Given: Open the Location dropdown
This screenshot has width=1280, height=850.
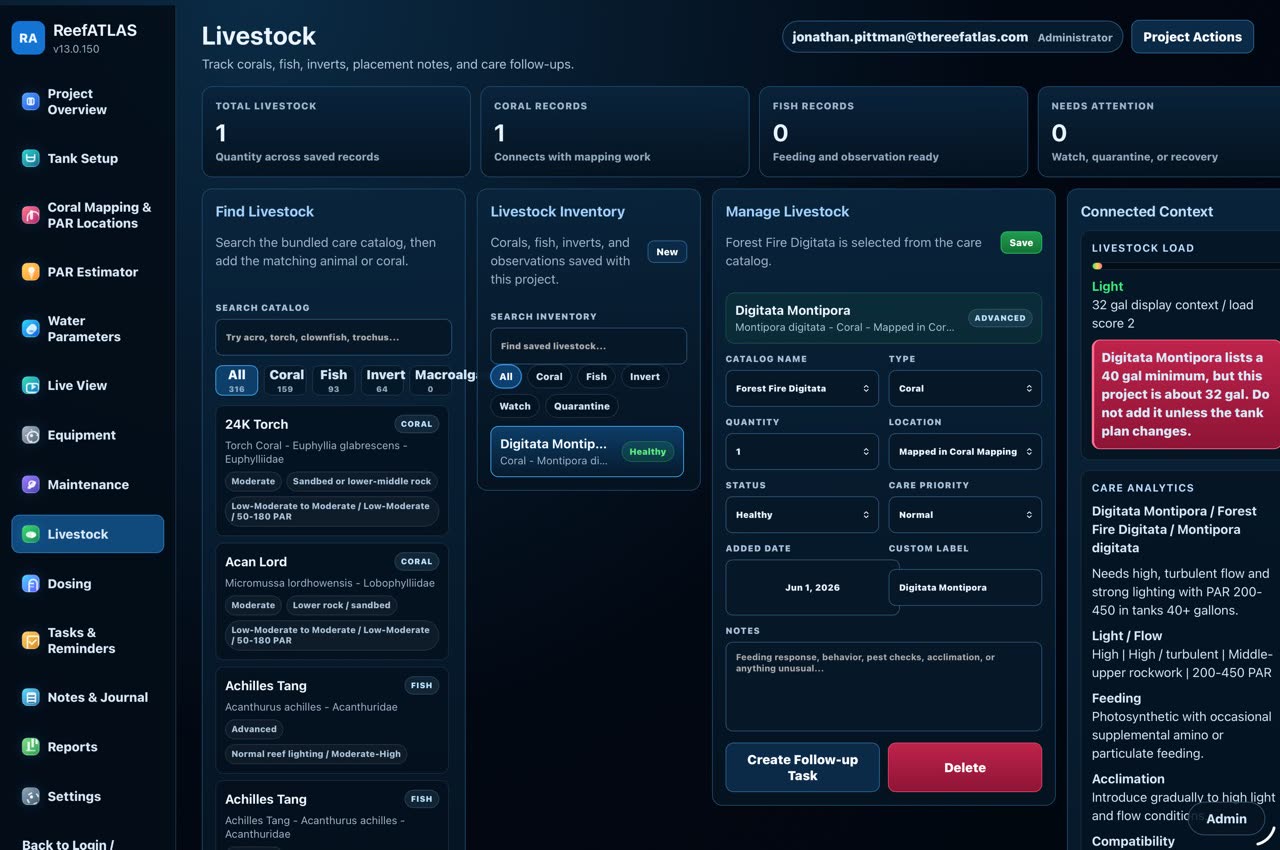Looking at the screenshot, I should pyautogui.click(x=965, y=452).
